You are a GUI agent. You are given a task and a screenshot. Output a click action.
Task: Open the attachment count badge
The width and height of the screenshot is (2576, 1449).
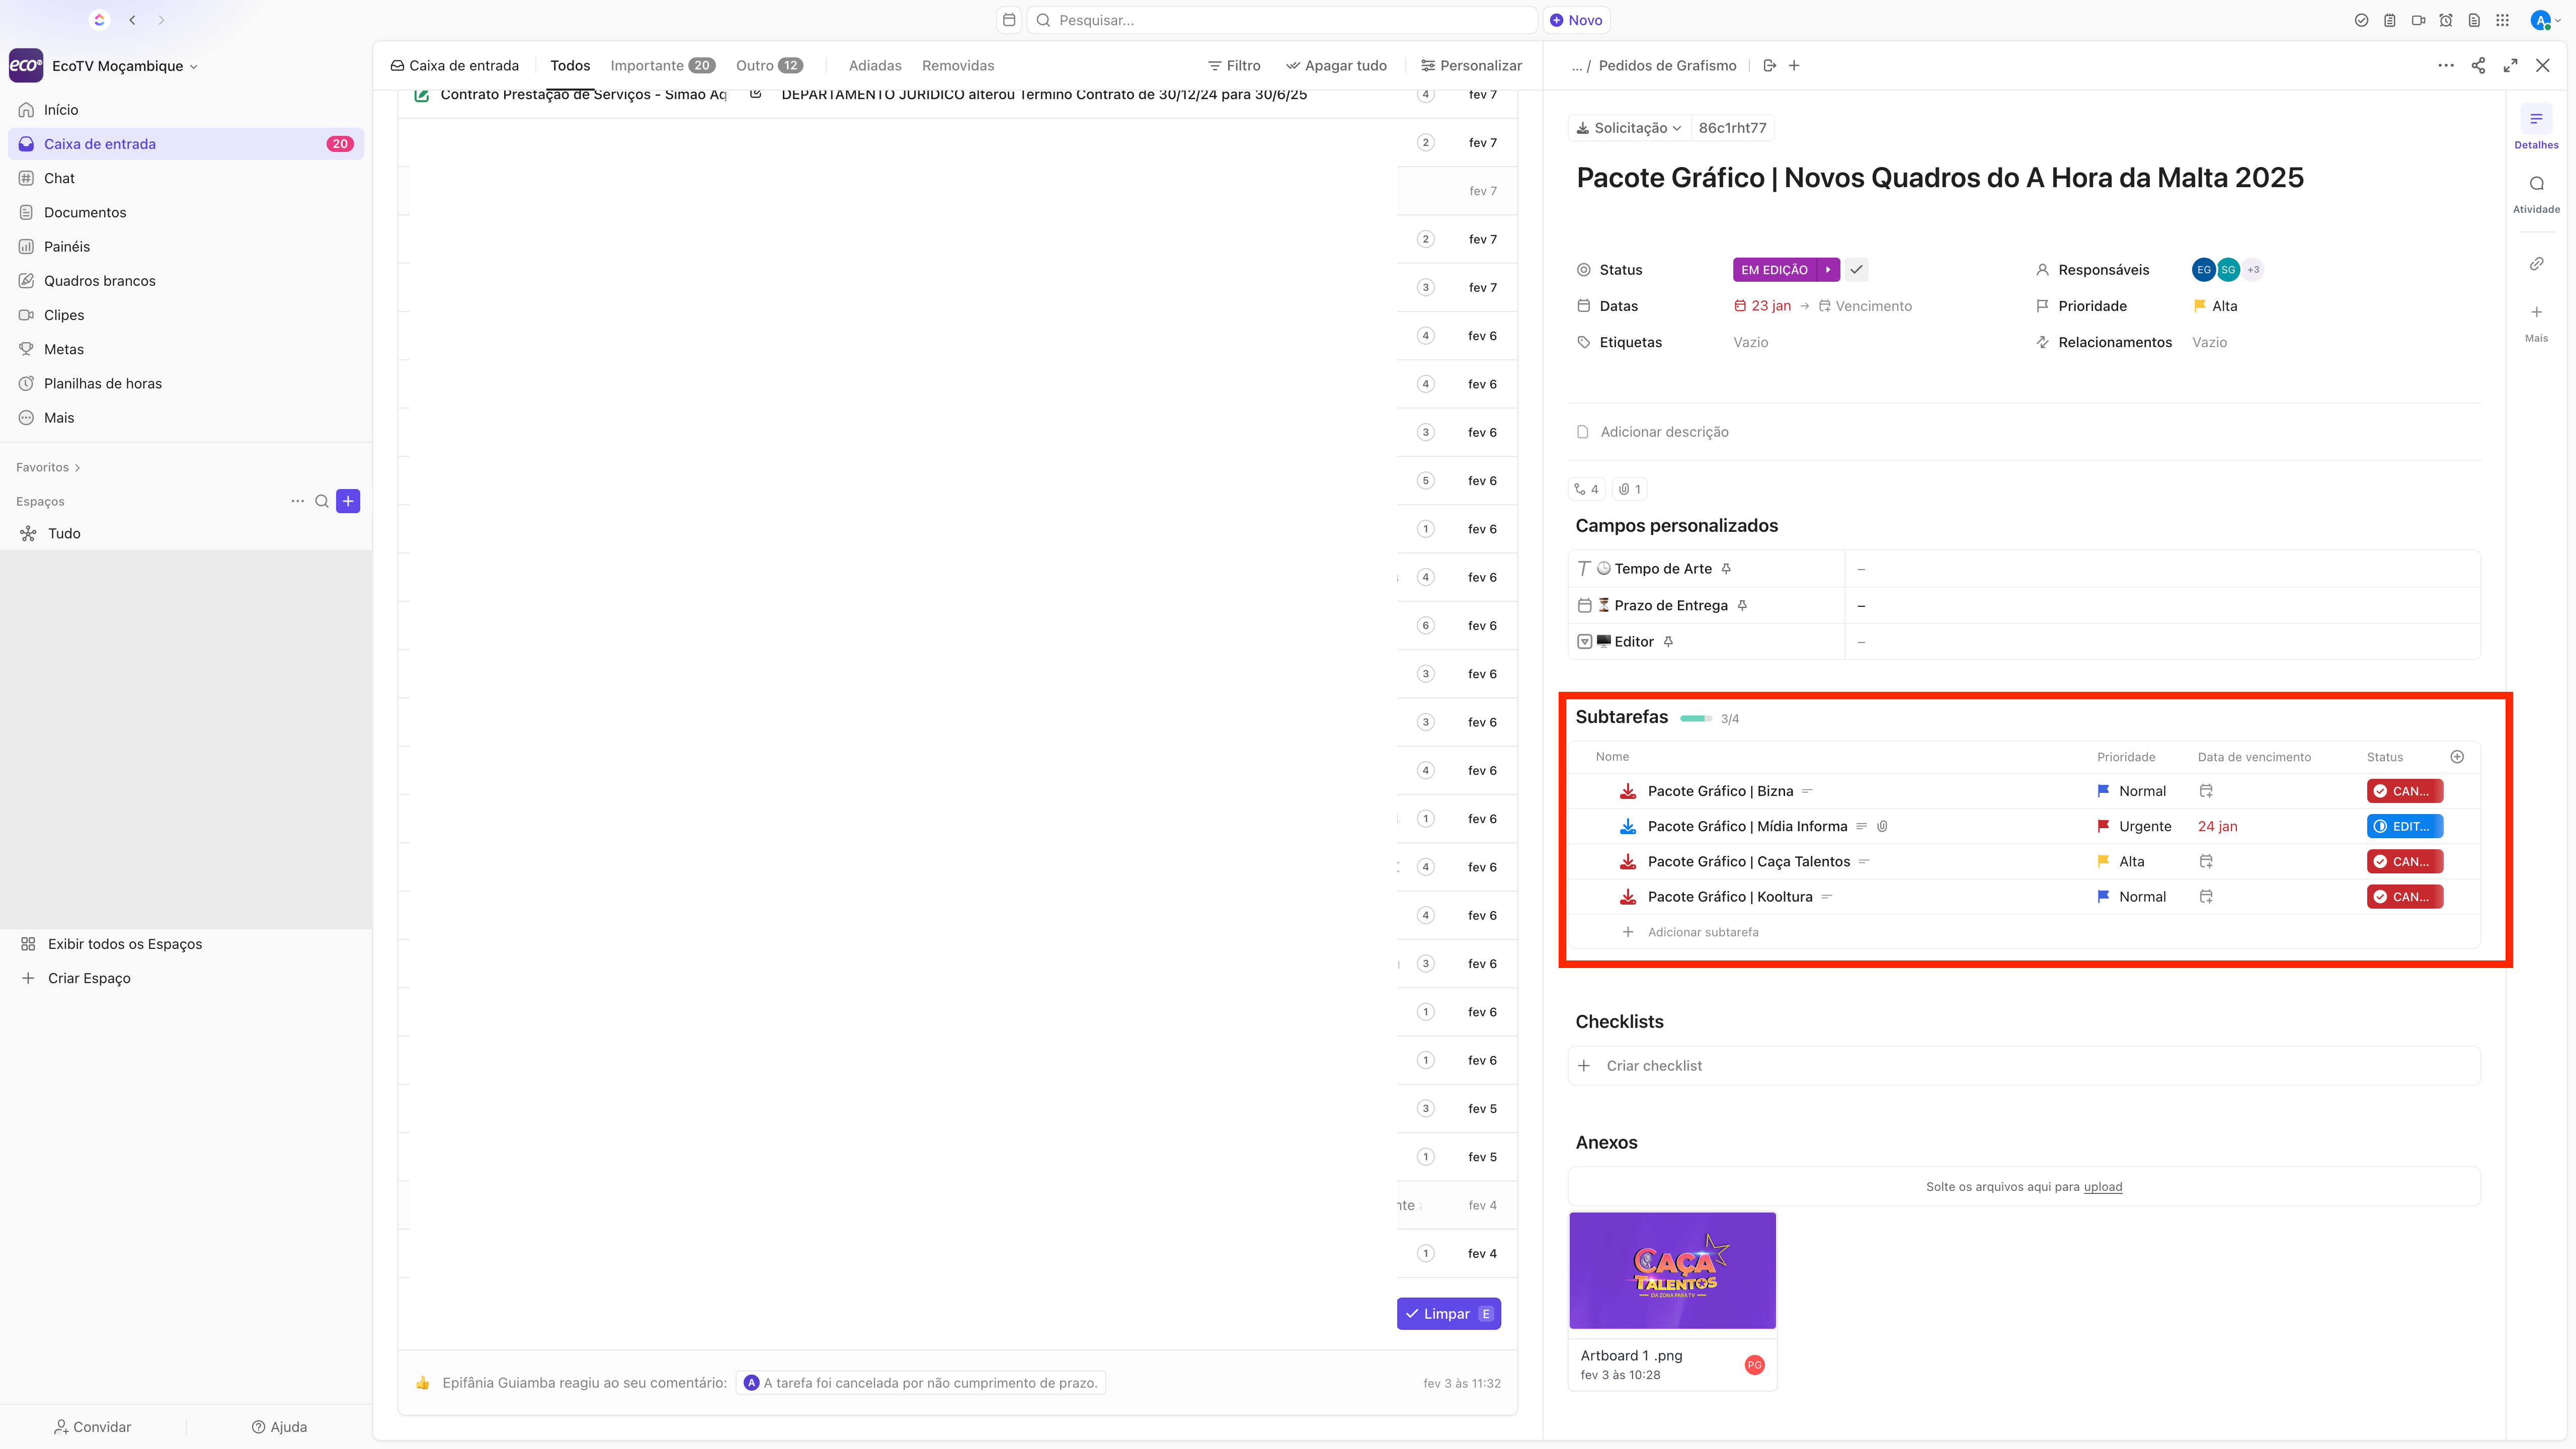point(1630,489)
